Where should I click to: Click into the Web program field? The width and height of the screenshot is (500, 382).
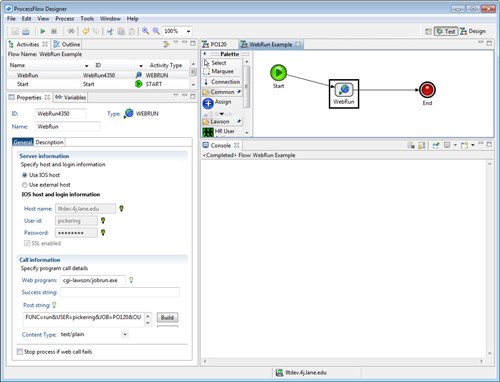pos(93,280)
